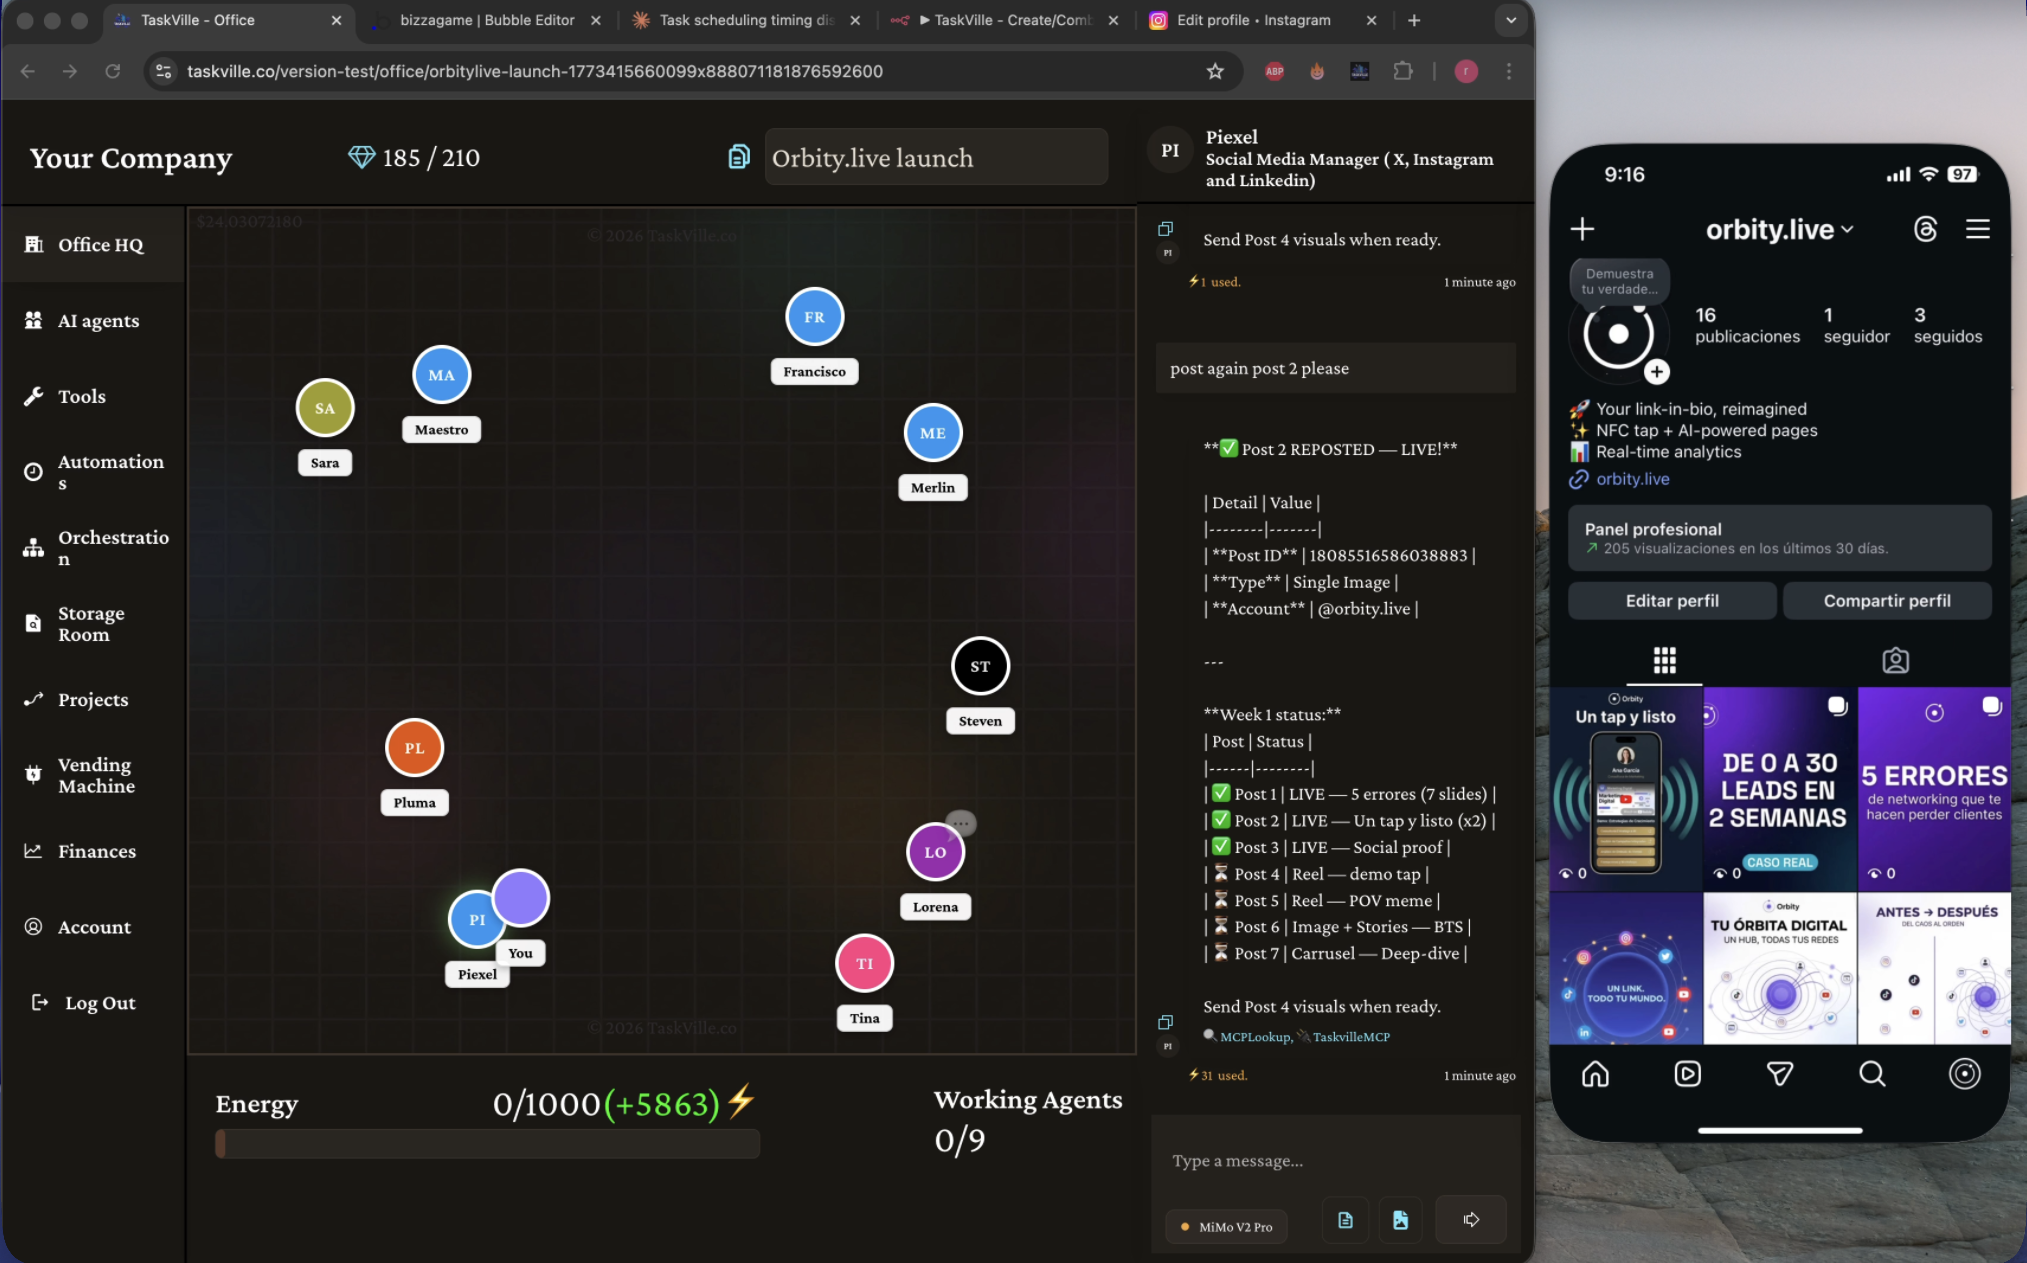The height and width of the screenshot is (1263, 2027).
Task: Switch to Task scheduling timing tab
Action: coord(746,20)
